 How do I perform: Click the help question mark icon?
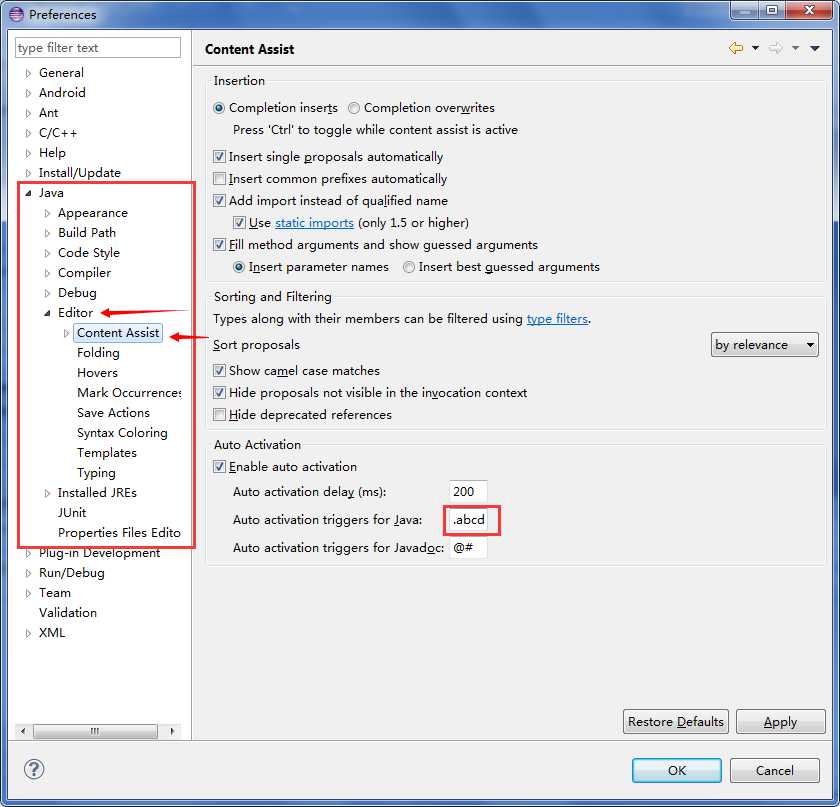pyautogui.click(x=34, y=769)
